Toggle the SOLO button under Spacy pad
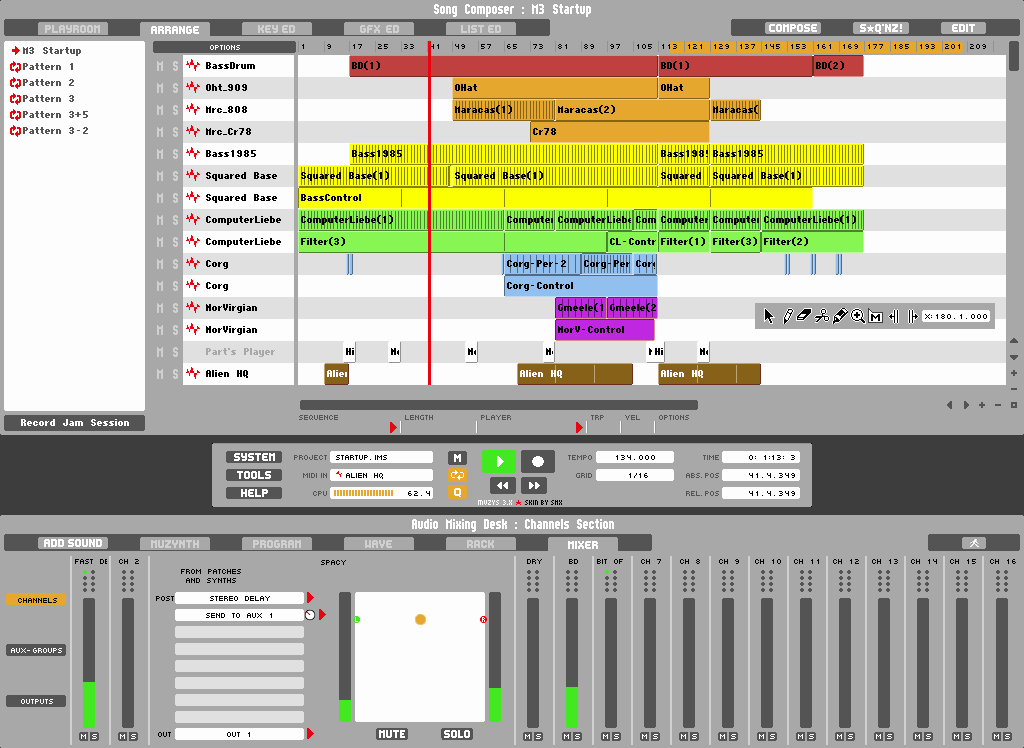This screenshot has width=1024, height=748. tap(456, 734)
